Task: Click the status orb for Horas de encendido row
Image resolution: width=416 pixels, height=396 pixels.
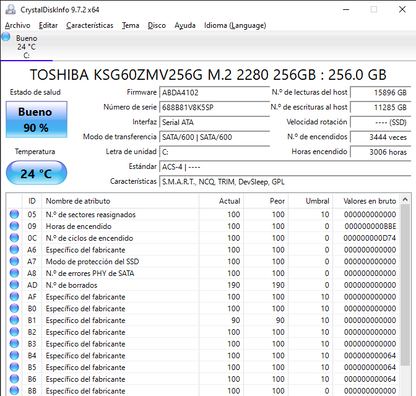Action: [14, 226]
